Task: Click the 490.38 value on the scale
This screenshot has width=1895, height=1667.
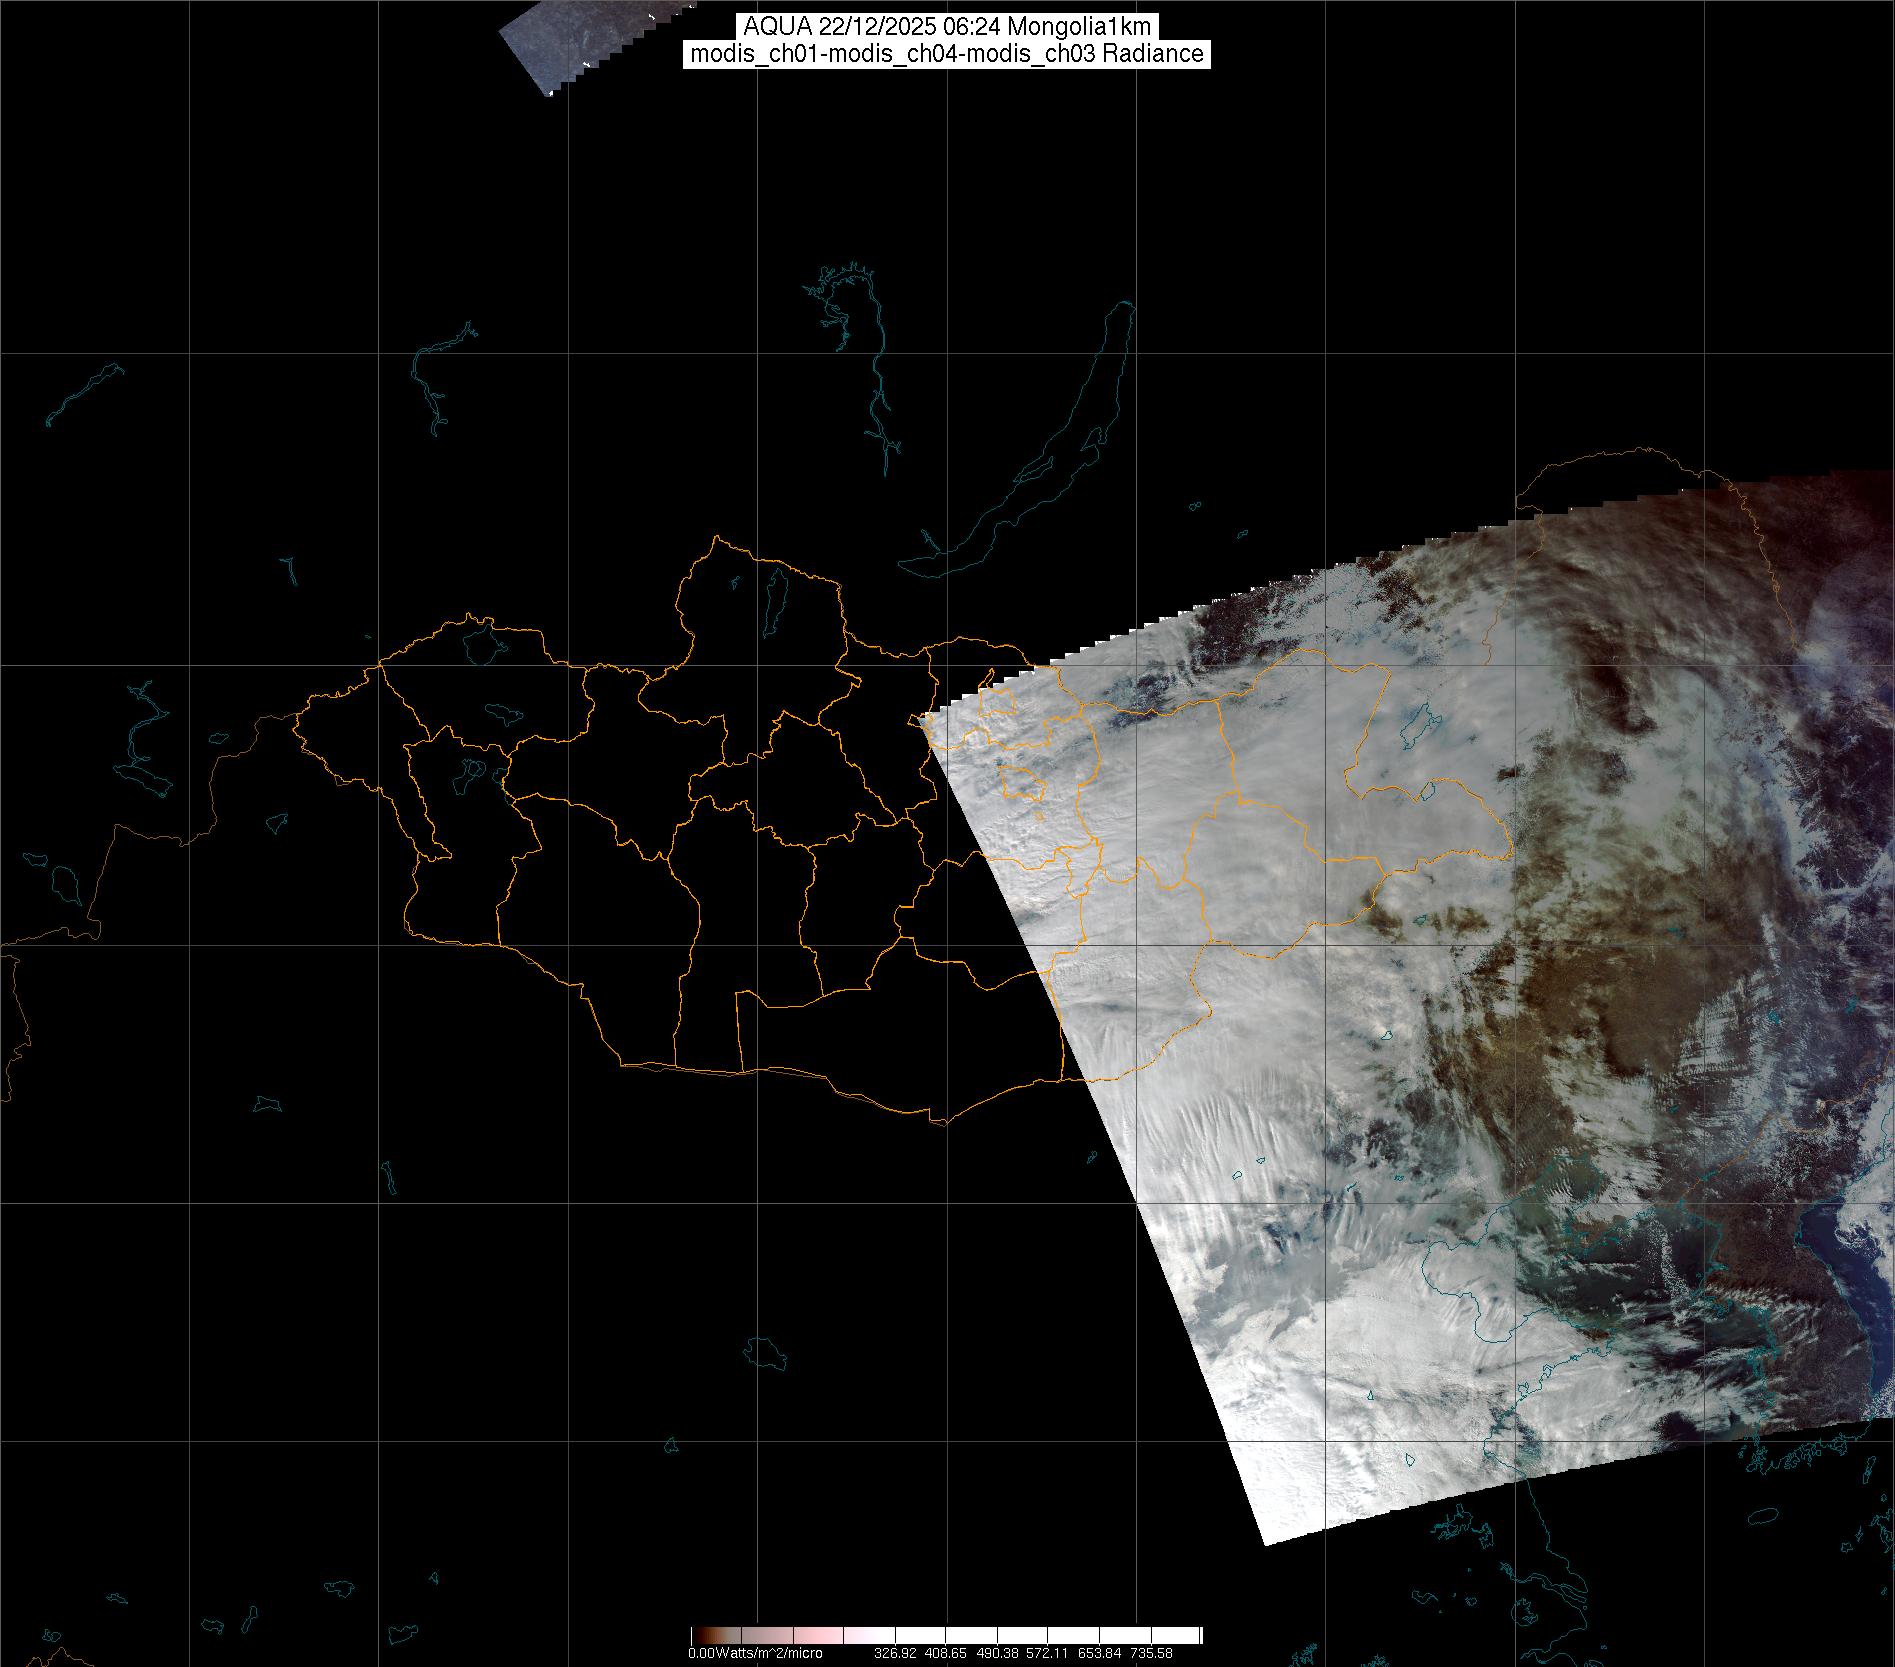Action: click(x=997, y=1653)
